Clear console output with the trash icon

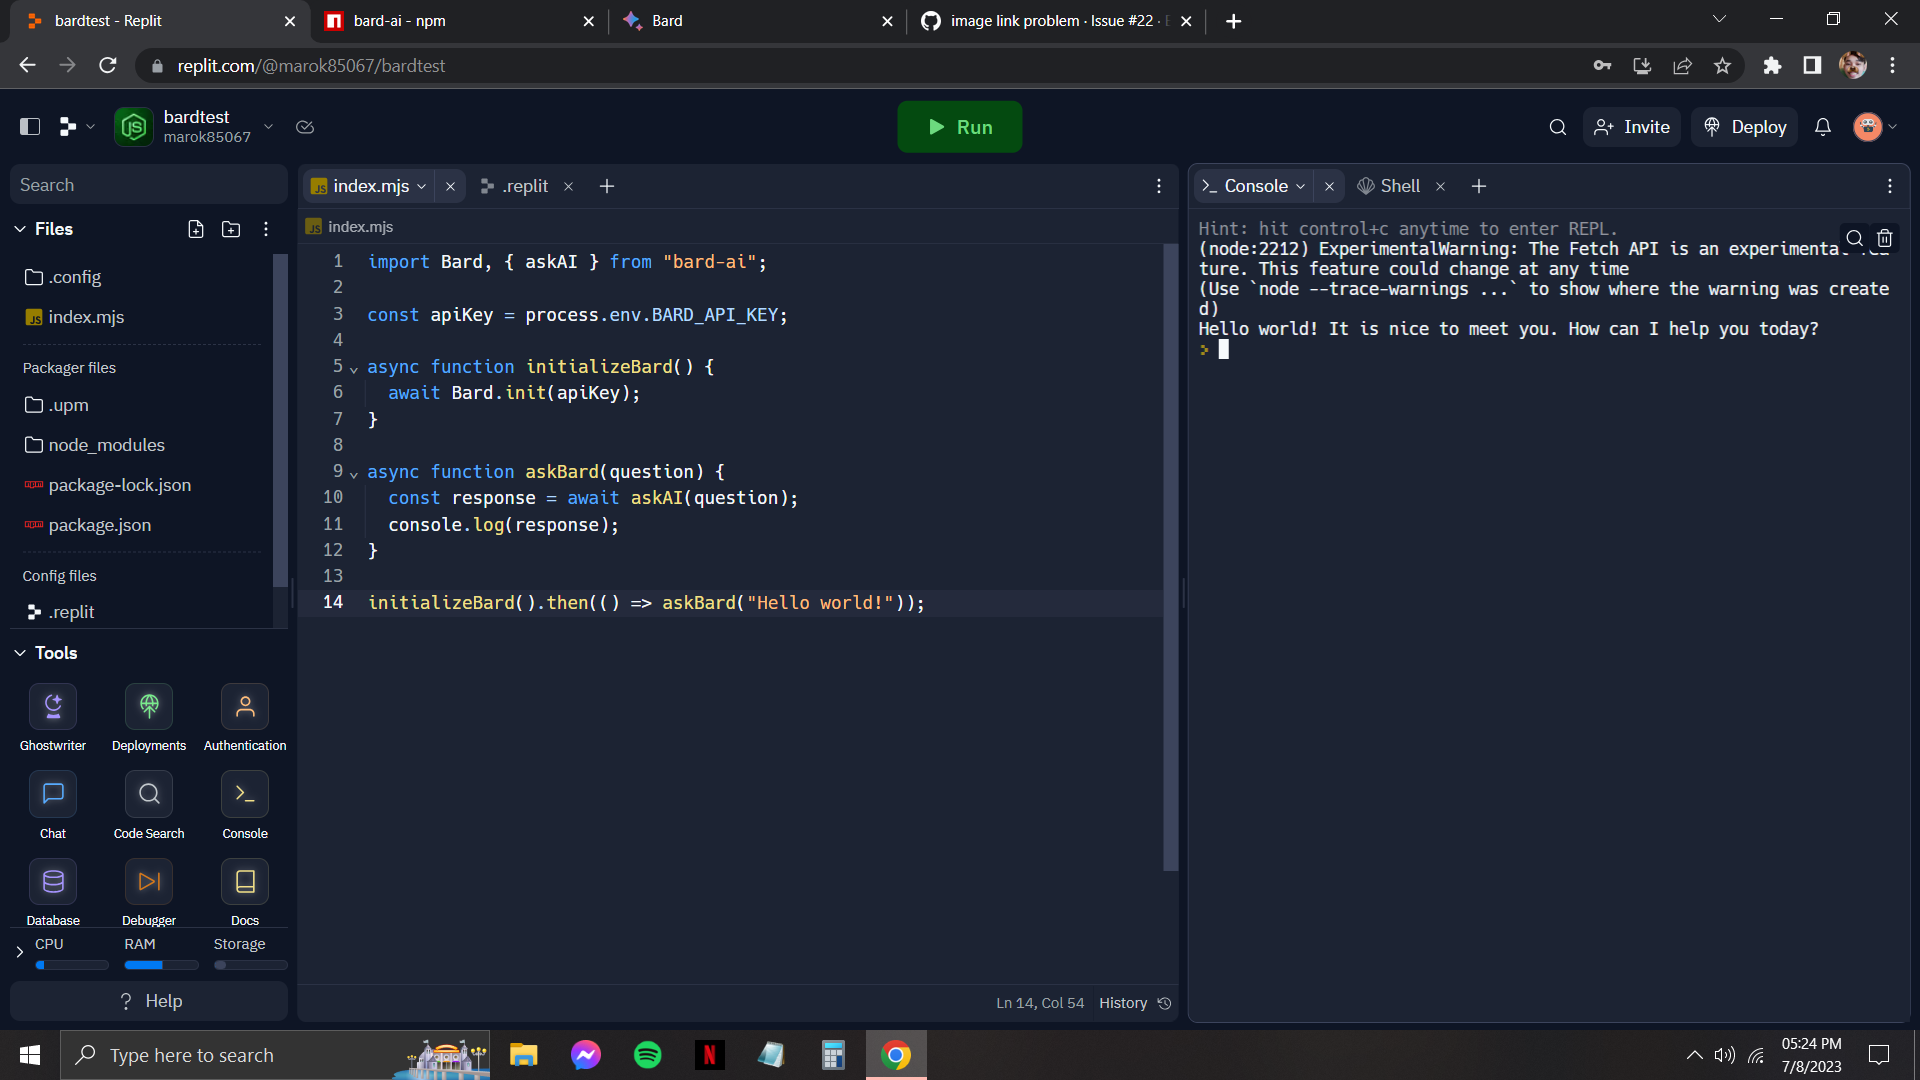pos(1885,238)
